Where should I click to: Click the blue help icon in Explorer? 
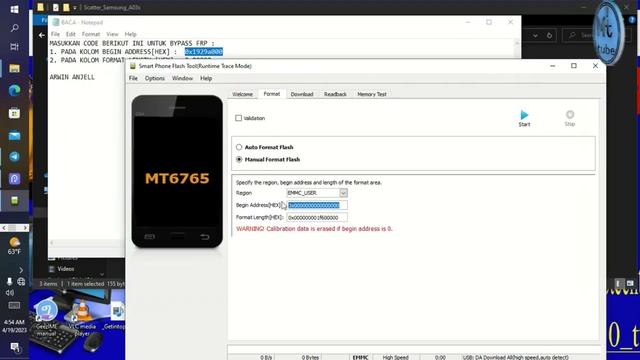tap(632, 20)
